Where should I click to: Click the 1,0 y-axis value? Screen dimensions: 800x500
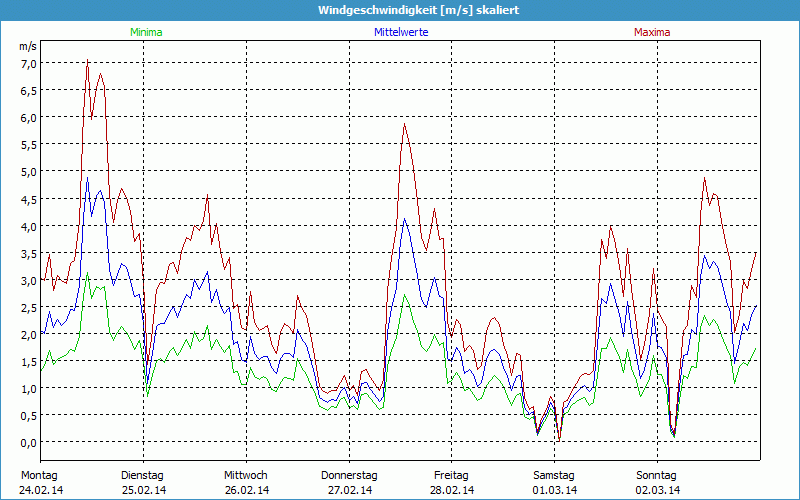pos(29,388)
